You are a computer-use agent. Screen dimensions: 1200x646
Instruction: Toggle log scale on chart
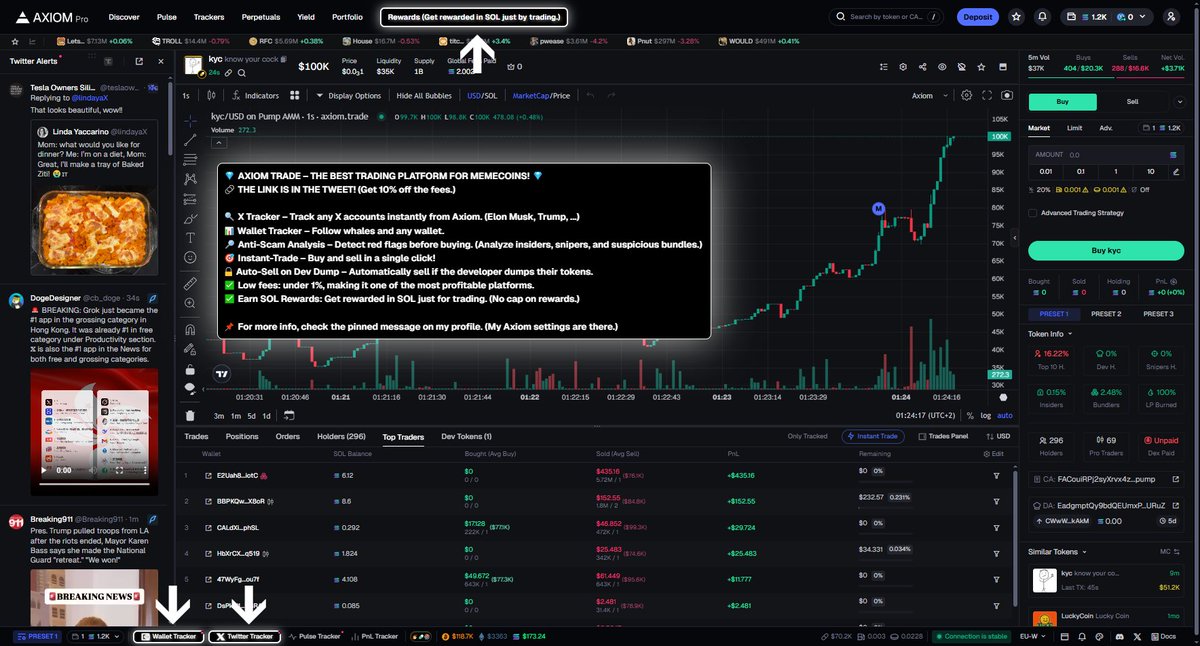pos(986,415)
